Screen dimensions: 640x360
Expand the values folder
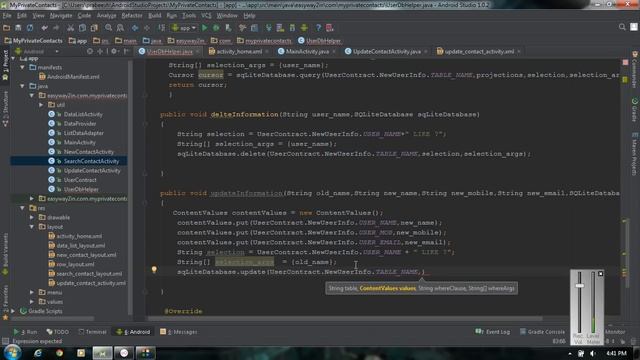(32, 302)
